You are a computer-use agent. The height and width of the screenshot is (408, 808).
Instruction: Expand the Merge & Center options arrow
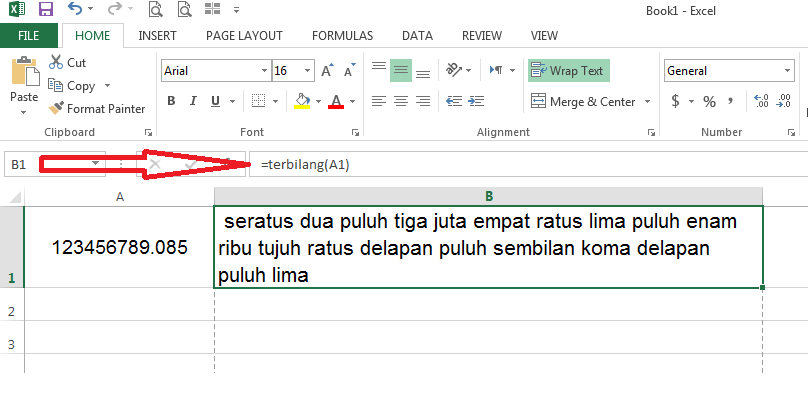(648, 101)
